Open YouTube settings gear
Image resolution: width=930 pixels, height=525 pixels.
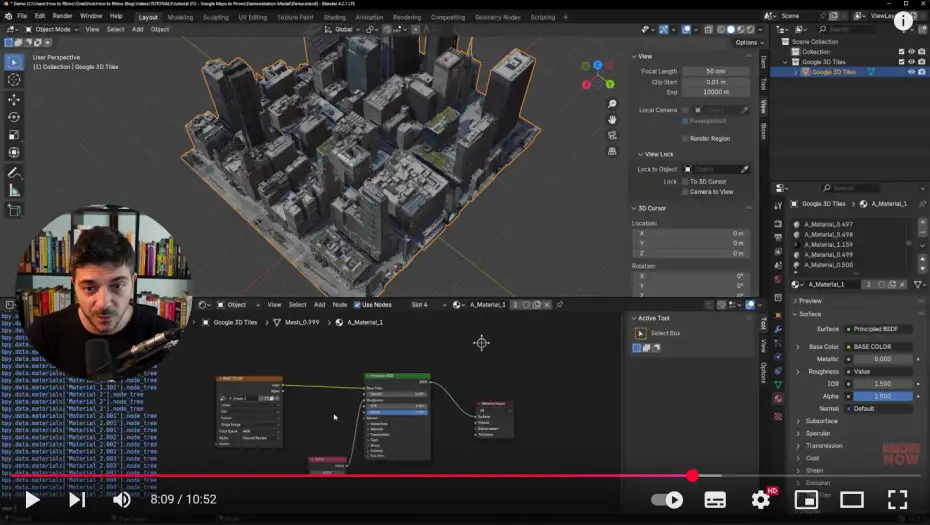(x=760, y=499)
